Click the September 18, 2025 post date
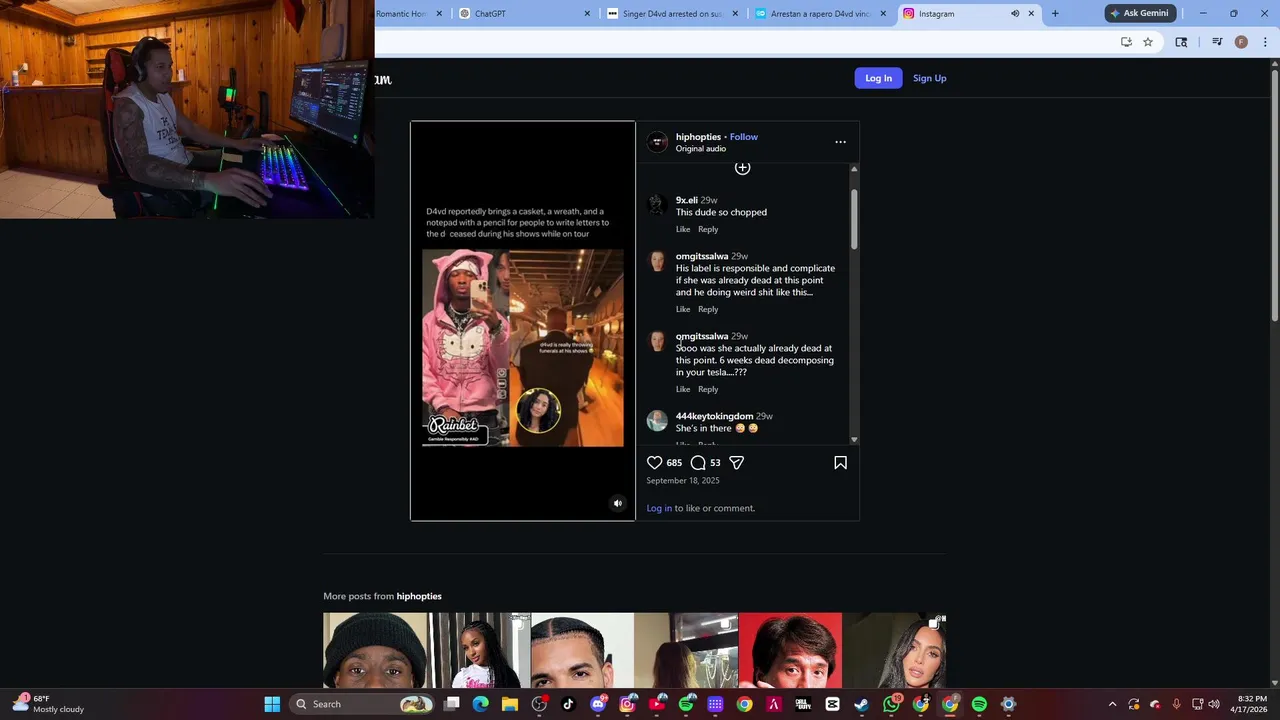The image size is (1280, 720). tap(683, 481)
